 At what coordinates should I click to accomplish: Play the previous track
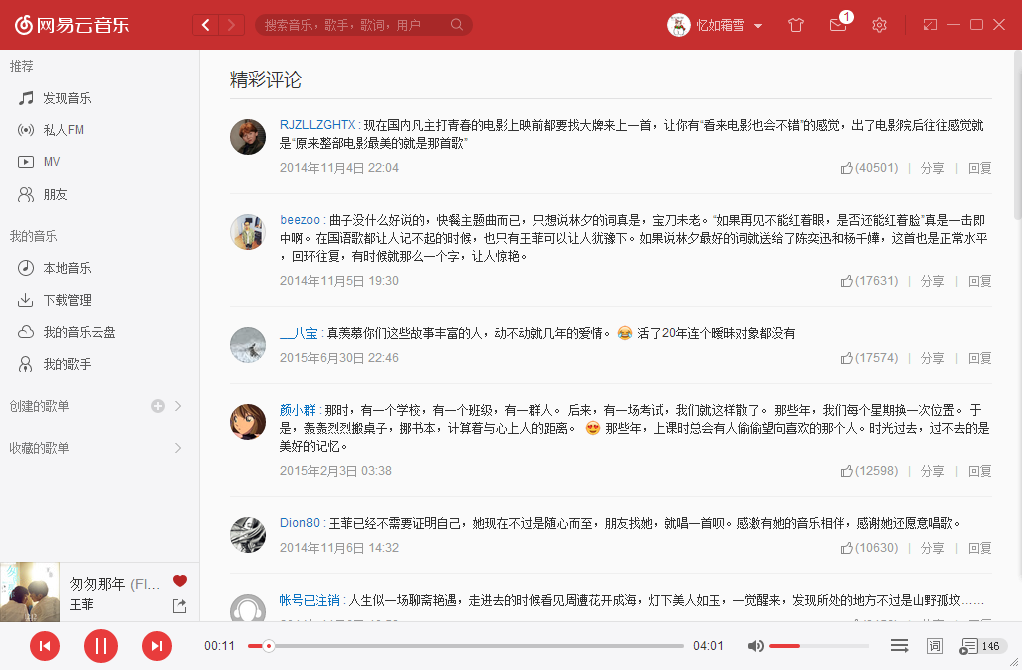tap(45, 646)
